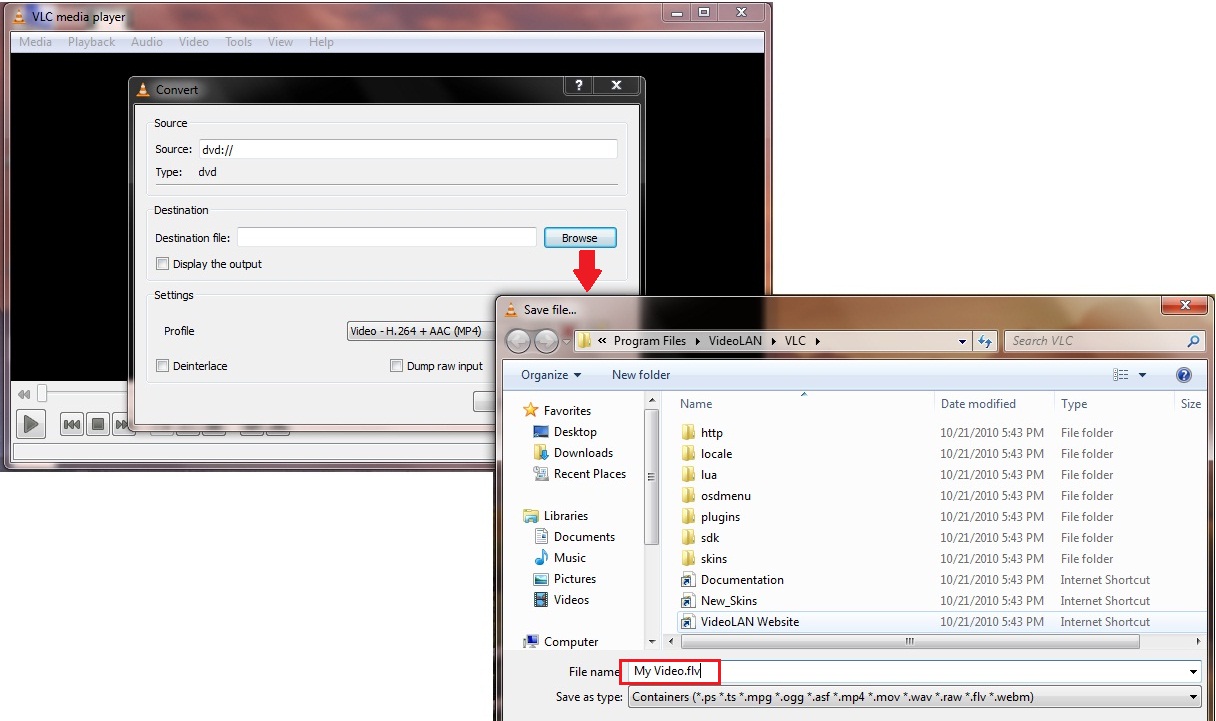Viewport: 1216px width, 721px height.
Task: Open the address bar history dropdown
Action: point(962,342)
